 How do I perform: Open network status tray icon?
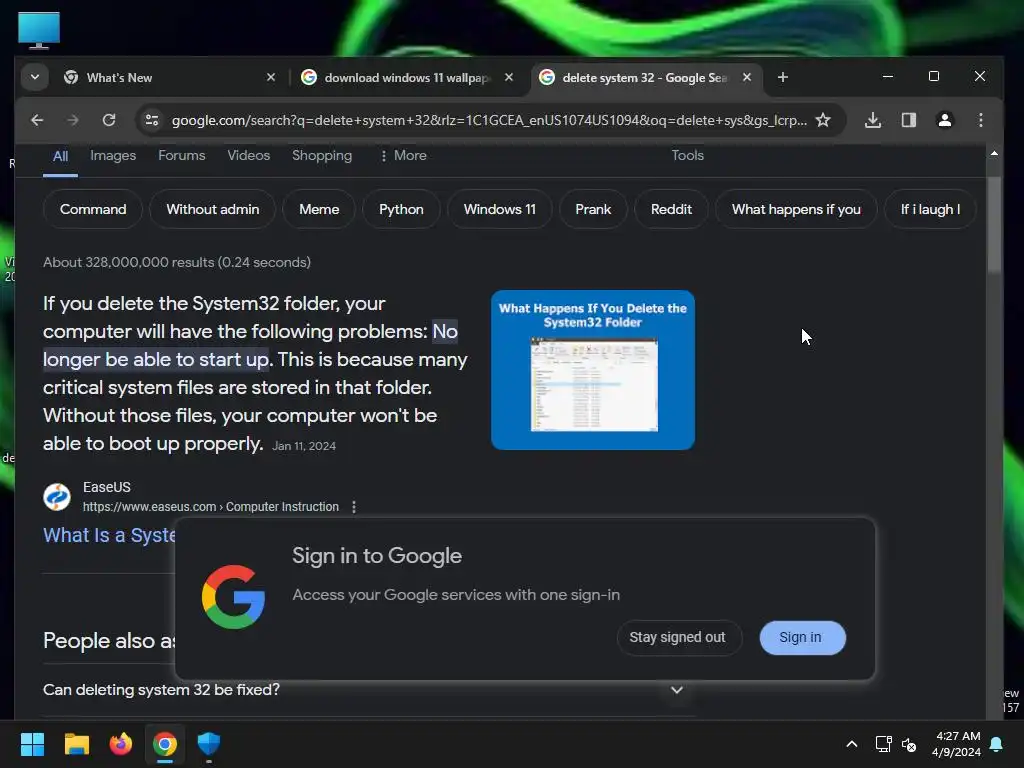point(883,744)
